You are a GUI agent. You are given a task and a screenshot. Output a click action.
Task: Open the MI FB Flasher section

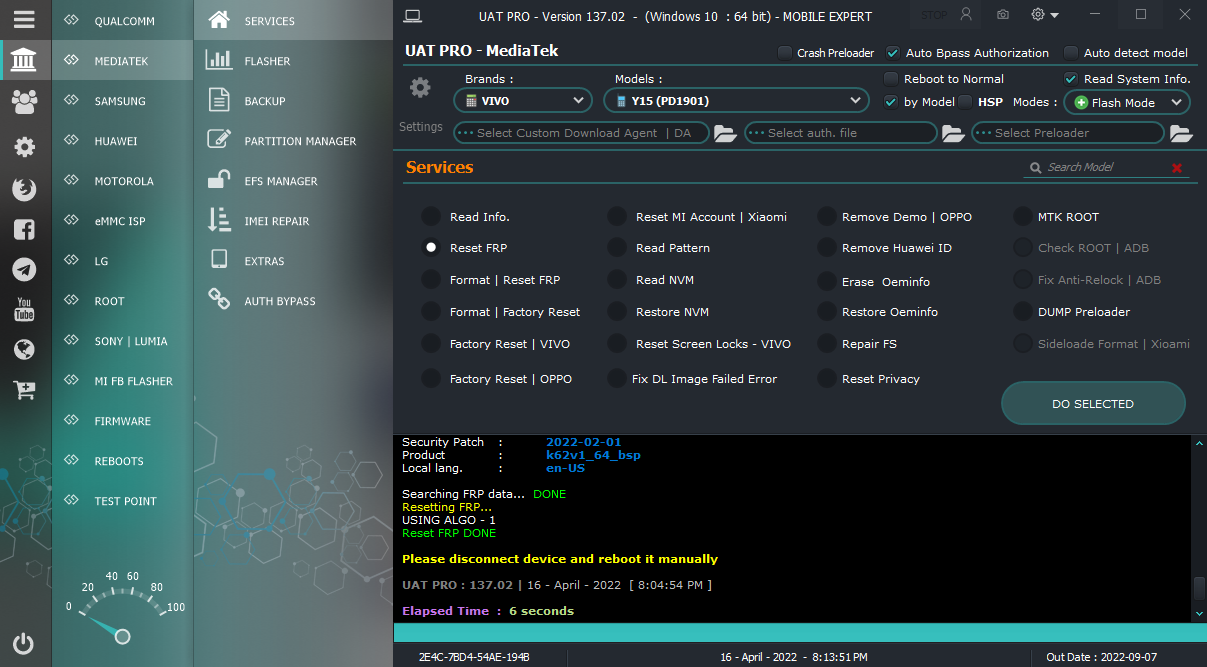122,380
